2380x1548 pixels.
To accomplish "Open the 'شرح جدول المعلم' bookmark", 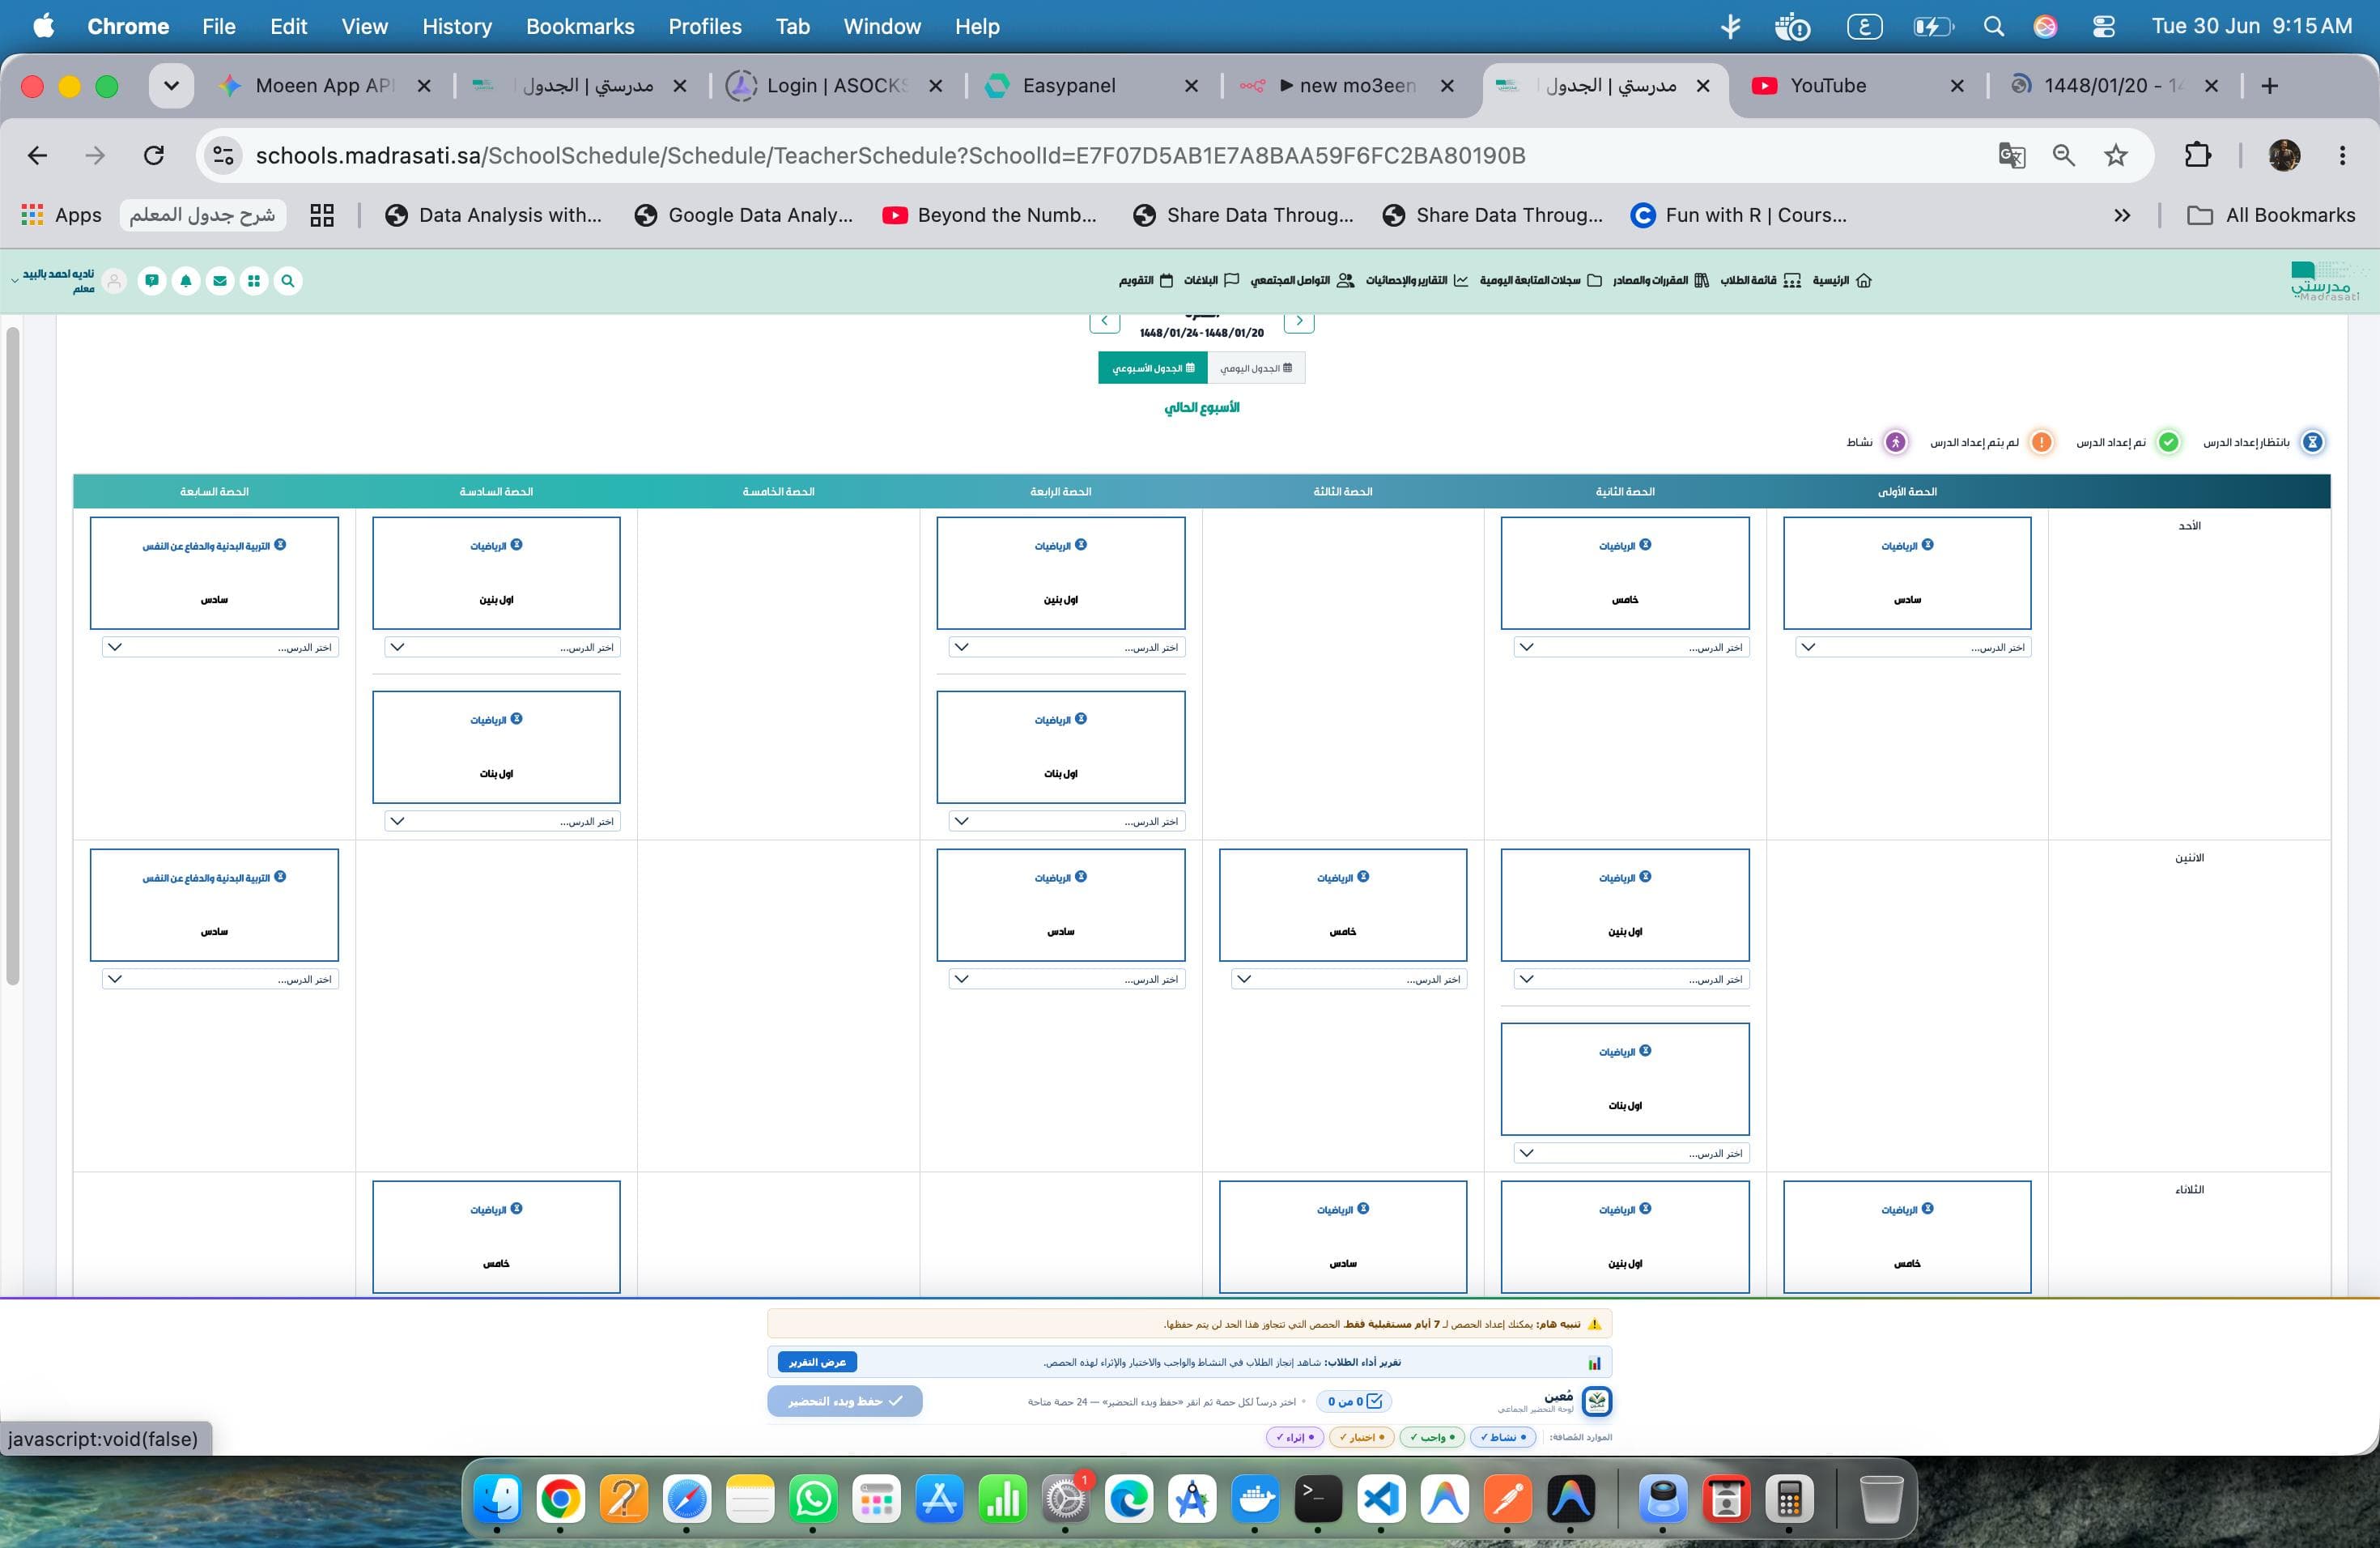I will tap(202, 215).
